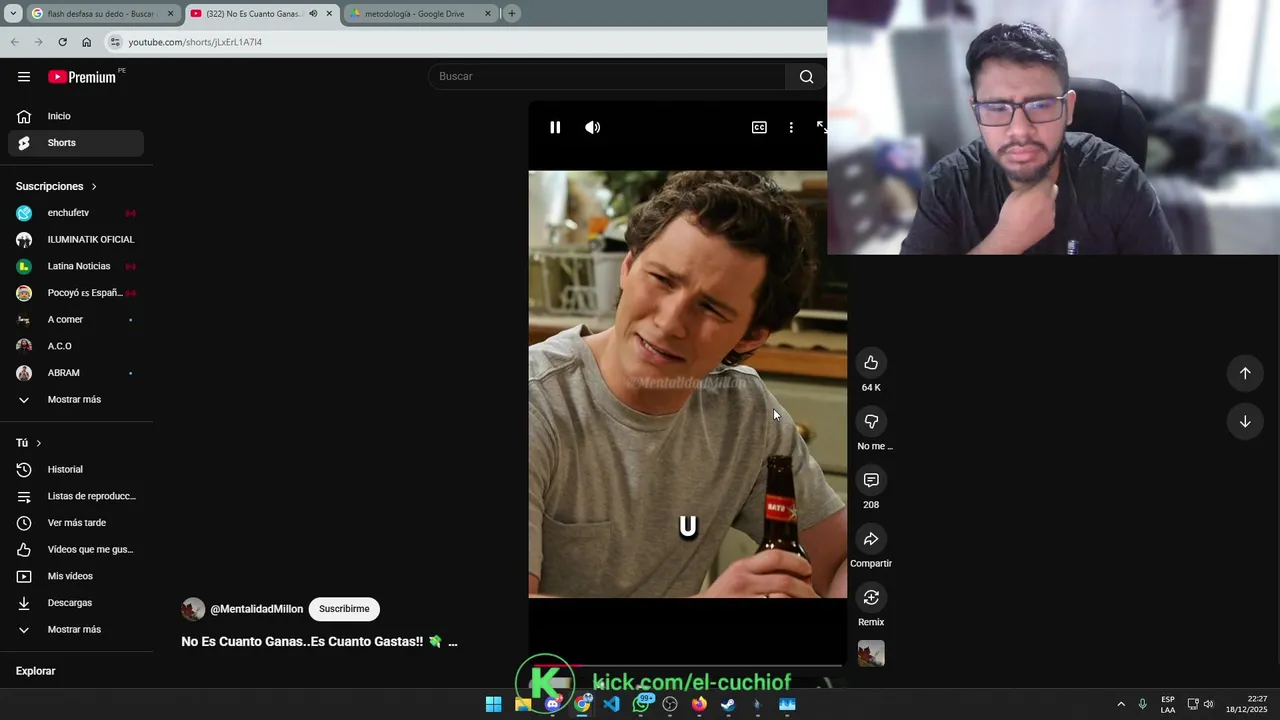
Task: Open A comer channel
Action: [76, 320]
